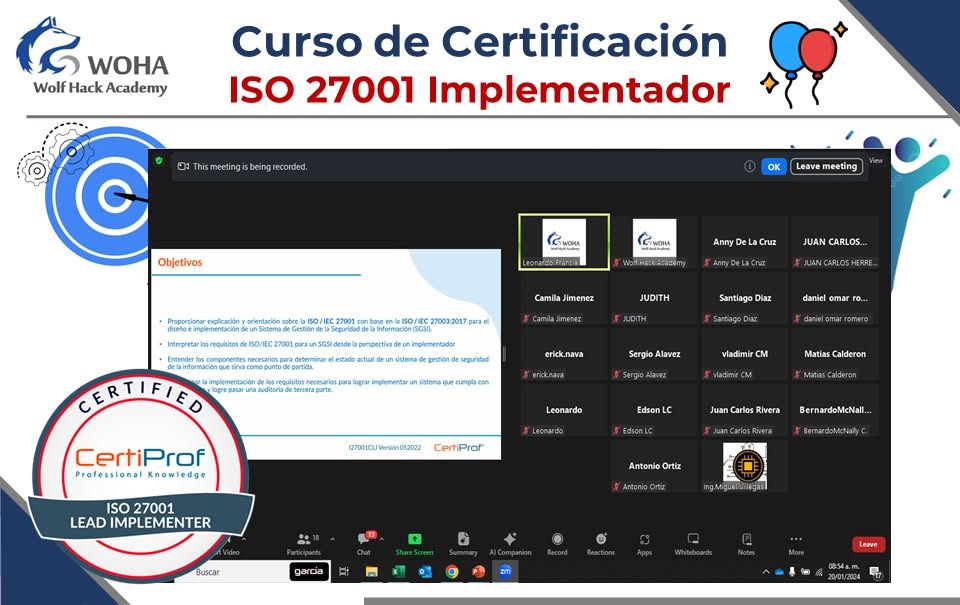Click OK on the recording notice
This screenshot has height=605, width=960.
click(x=774, y=167)
